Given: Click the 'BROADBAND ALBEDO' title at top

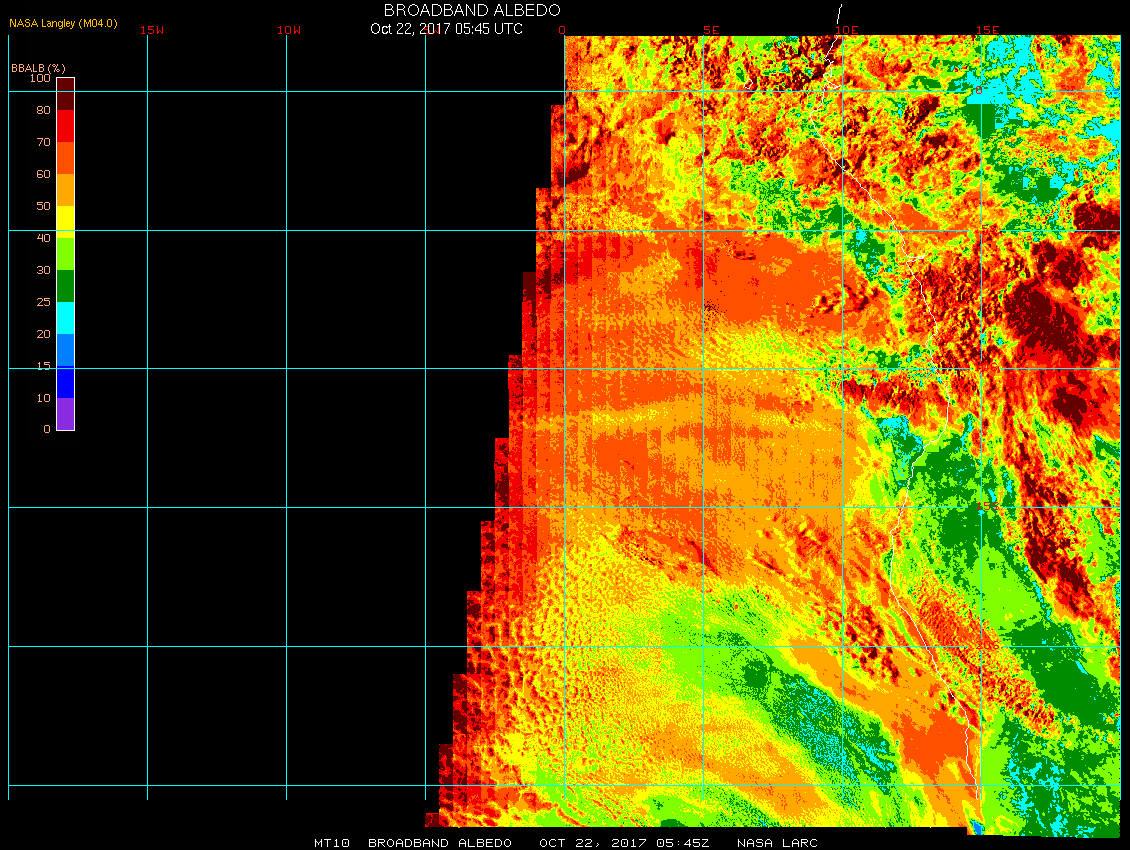Looking at the screenshot, I should pos(472,10).
